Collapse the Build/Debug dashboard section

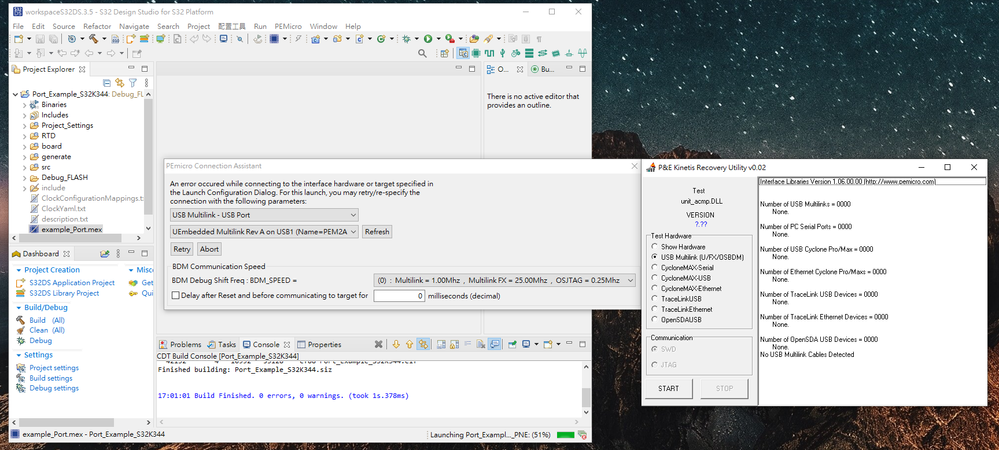[18, 308]
